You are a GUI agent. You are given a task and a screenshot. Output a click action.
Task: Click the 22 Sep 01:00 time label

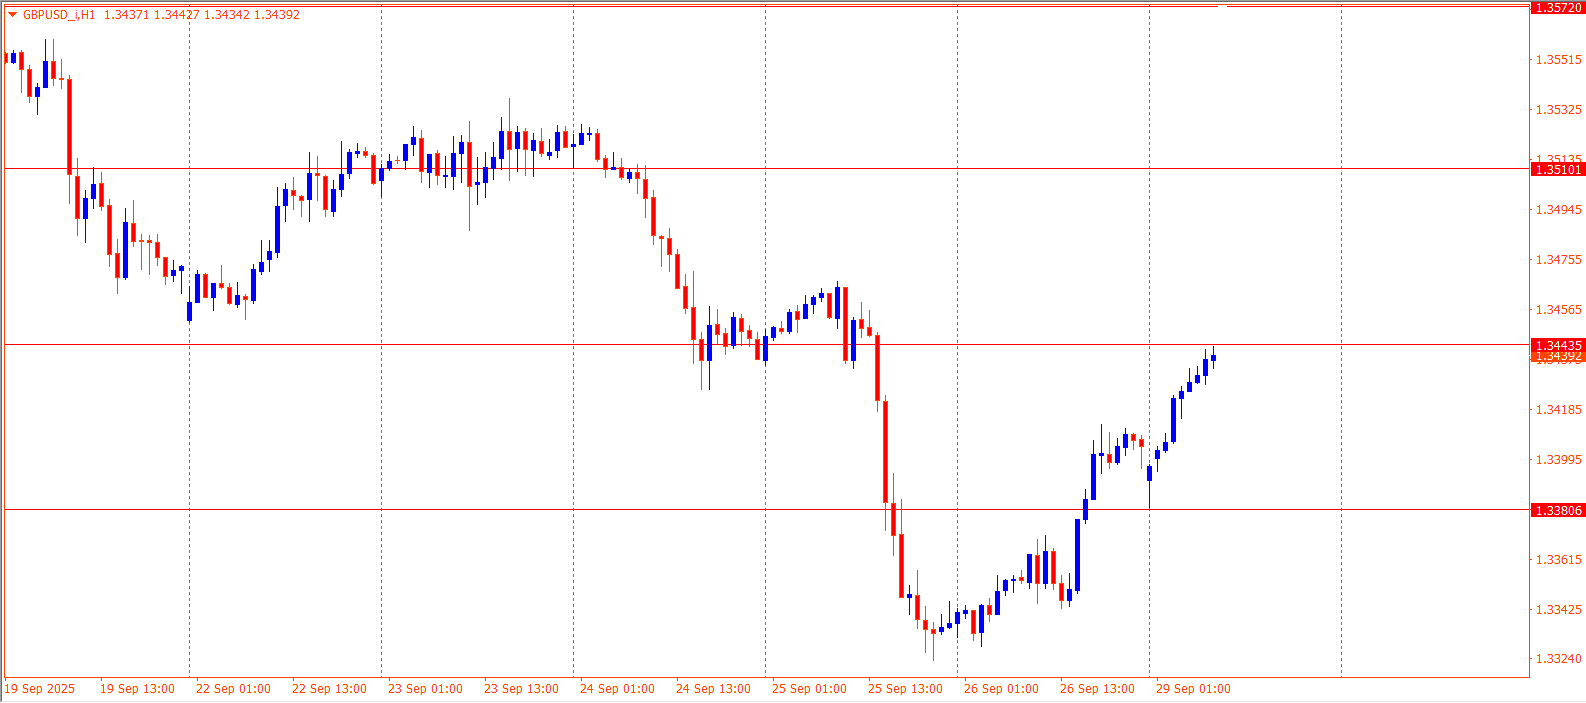point(233,689)
